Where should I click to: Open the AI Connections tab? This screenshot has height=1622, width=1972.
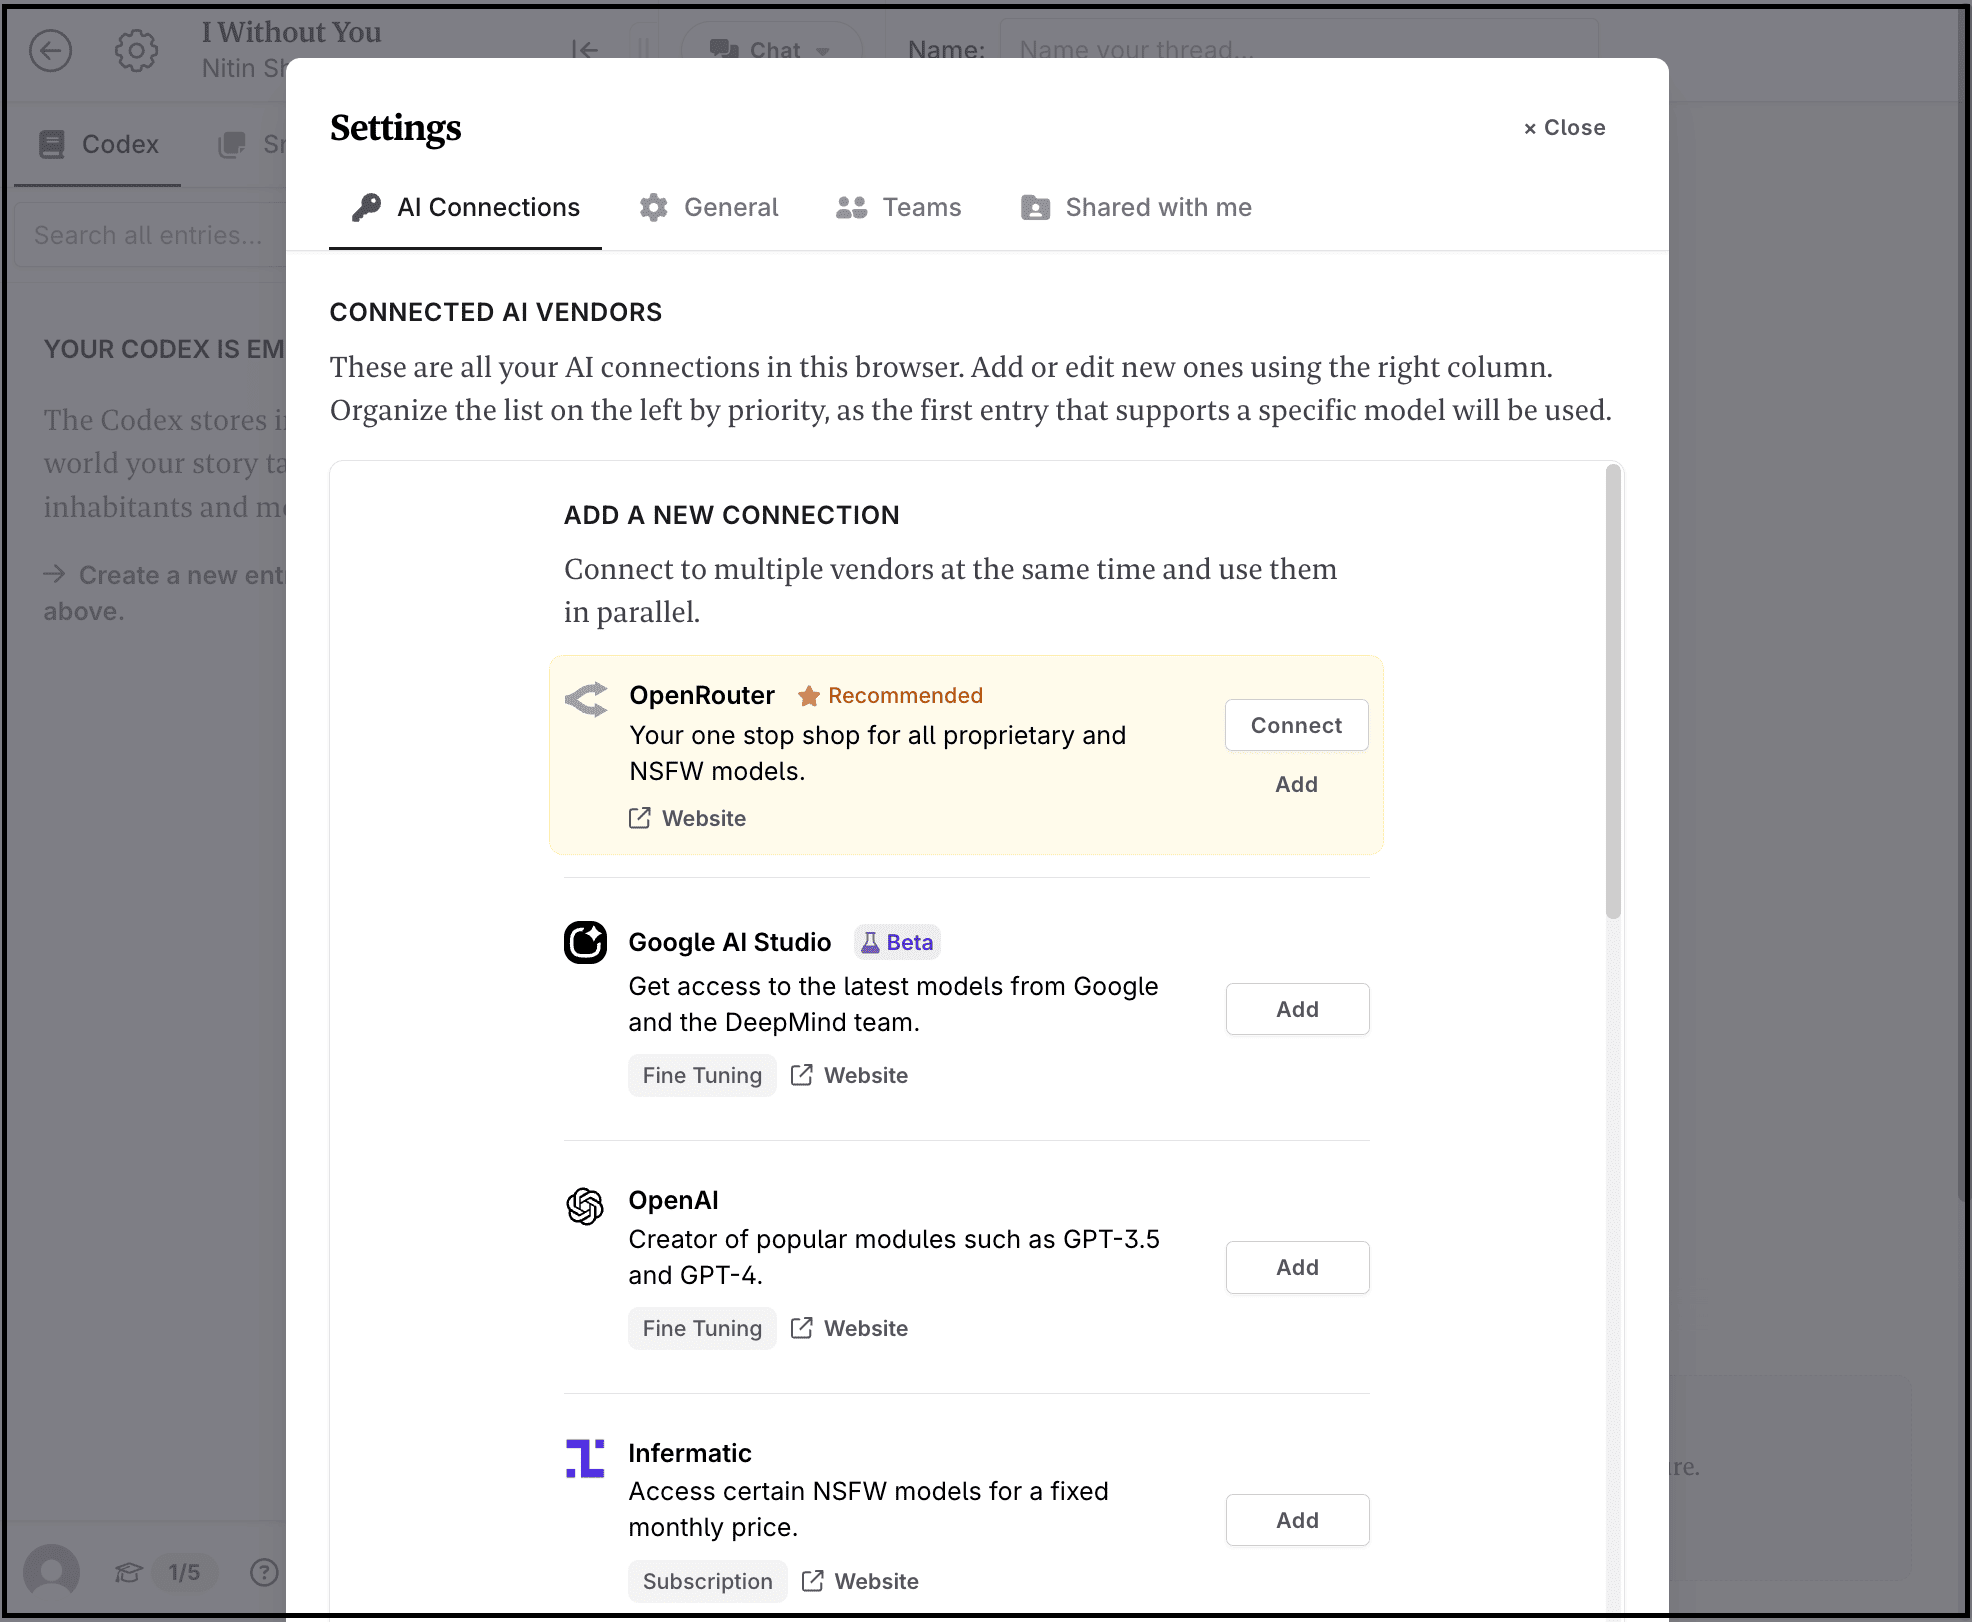click(466, 207)
